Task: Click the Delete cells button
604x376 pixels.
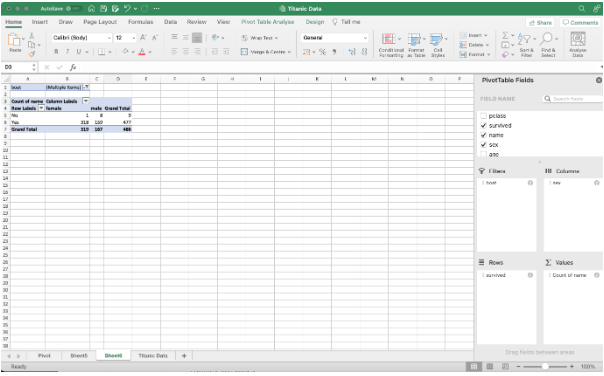Action: pyautogui.click(x=474, y=45)
